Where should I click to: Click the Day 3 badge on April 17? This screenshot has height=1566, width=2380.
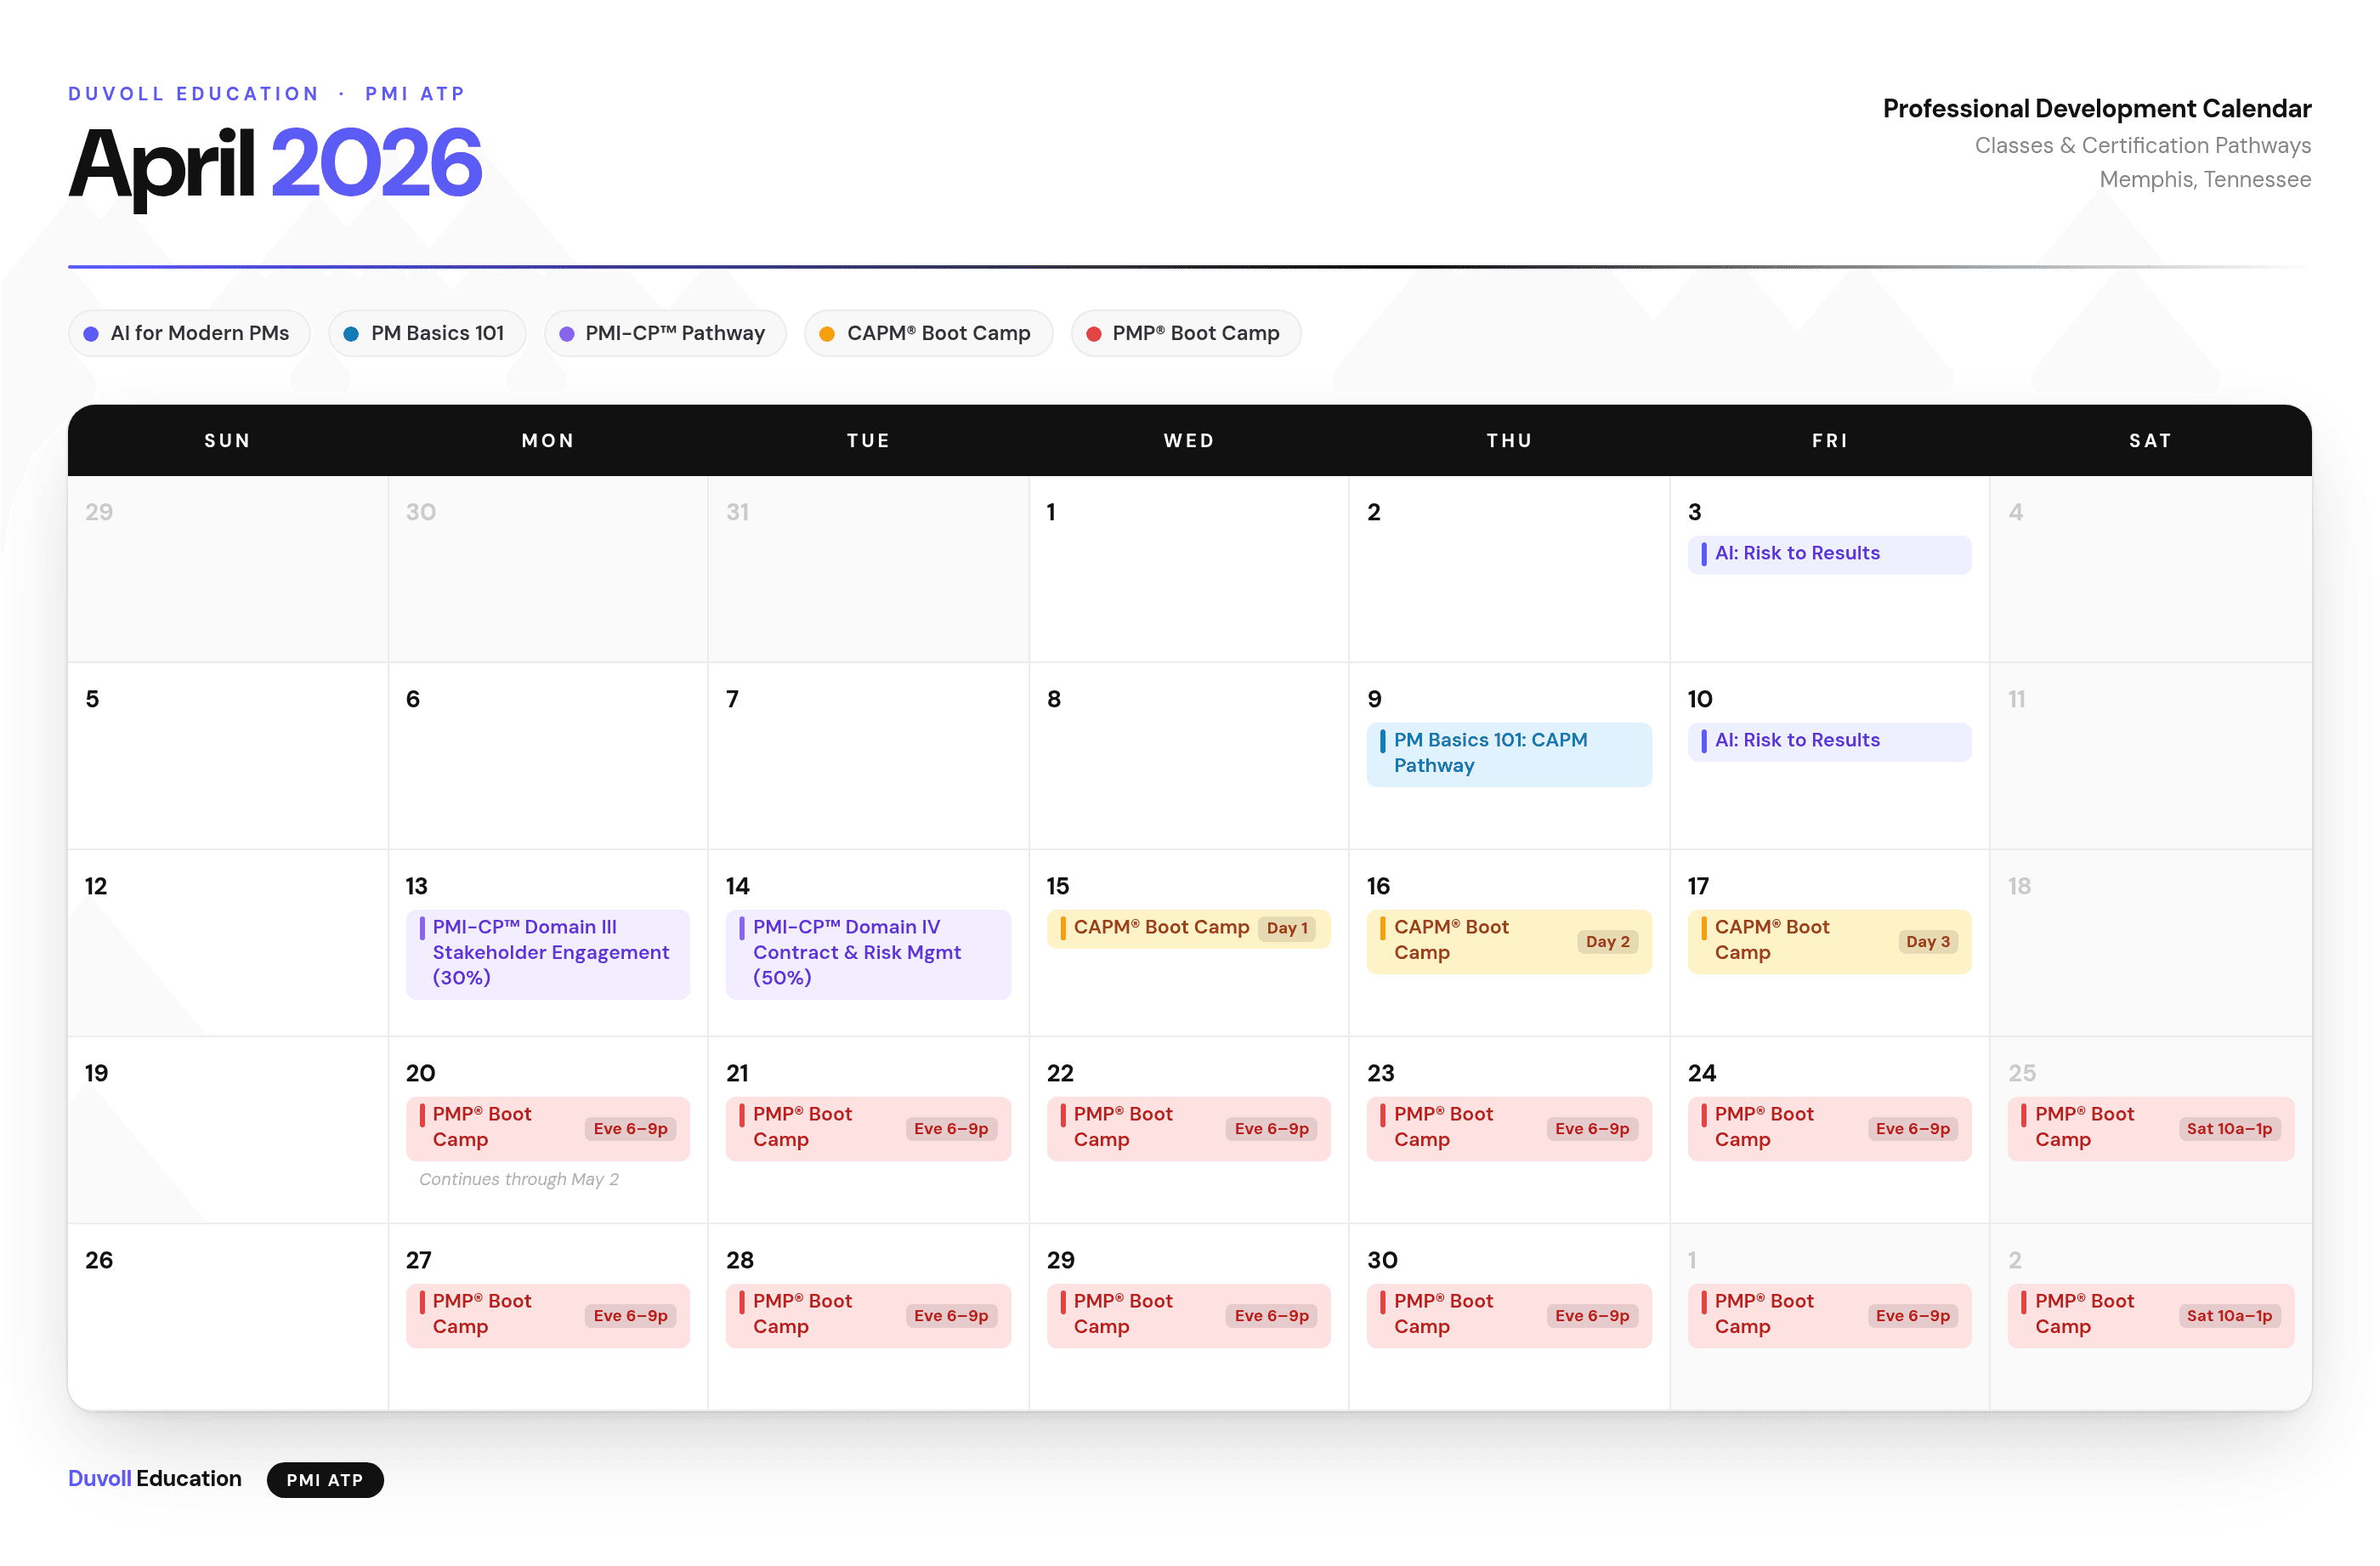click(1927, 942)
